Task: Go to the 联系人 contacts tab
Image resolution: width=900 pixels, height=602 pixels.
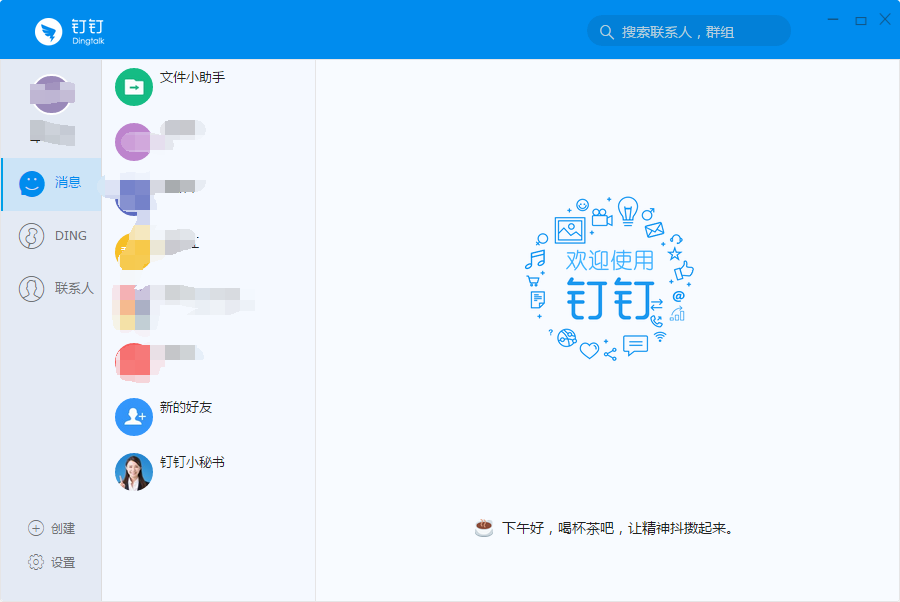Action: pyautogui.click(x=51, y=289)
